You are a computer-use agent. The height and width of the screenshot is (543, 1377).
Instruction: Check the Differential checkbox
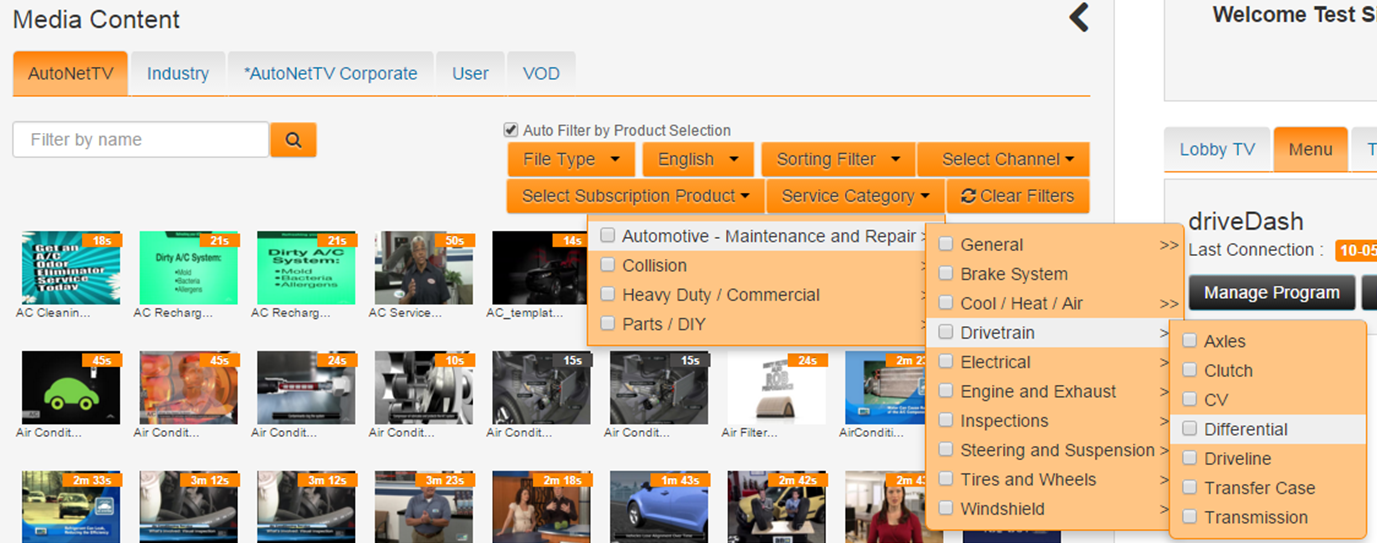[1189, 428]
